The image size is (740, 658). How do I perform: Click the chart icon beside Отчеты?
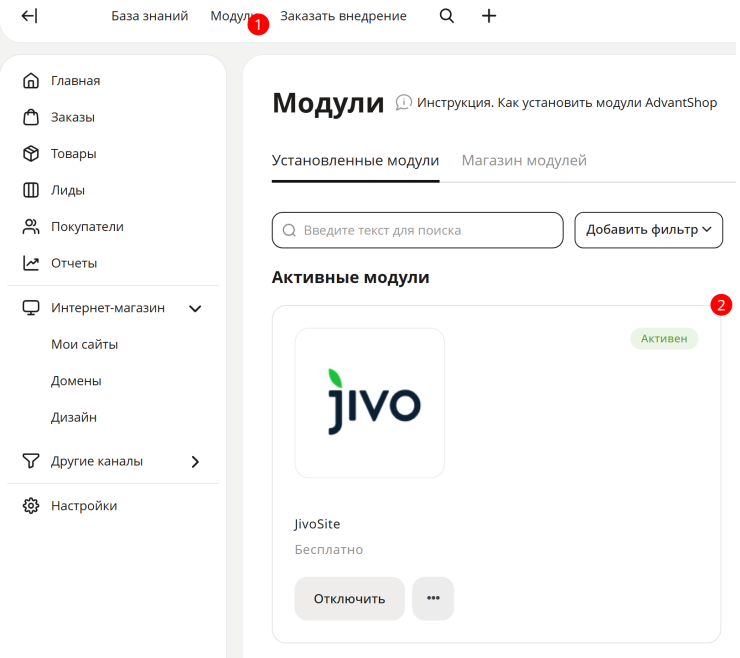click(31, 263)
